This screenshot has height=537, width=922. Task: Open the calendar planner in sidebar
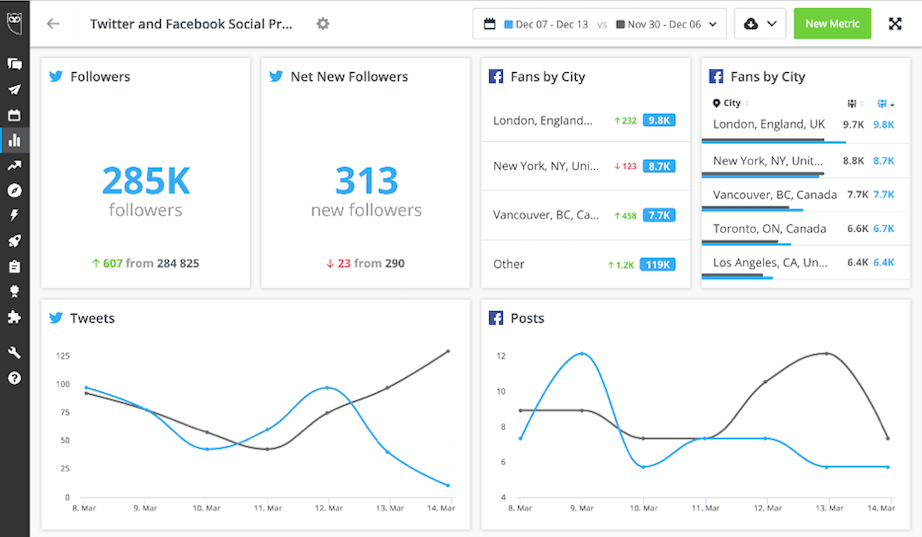click(14, 115)
